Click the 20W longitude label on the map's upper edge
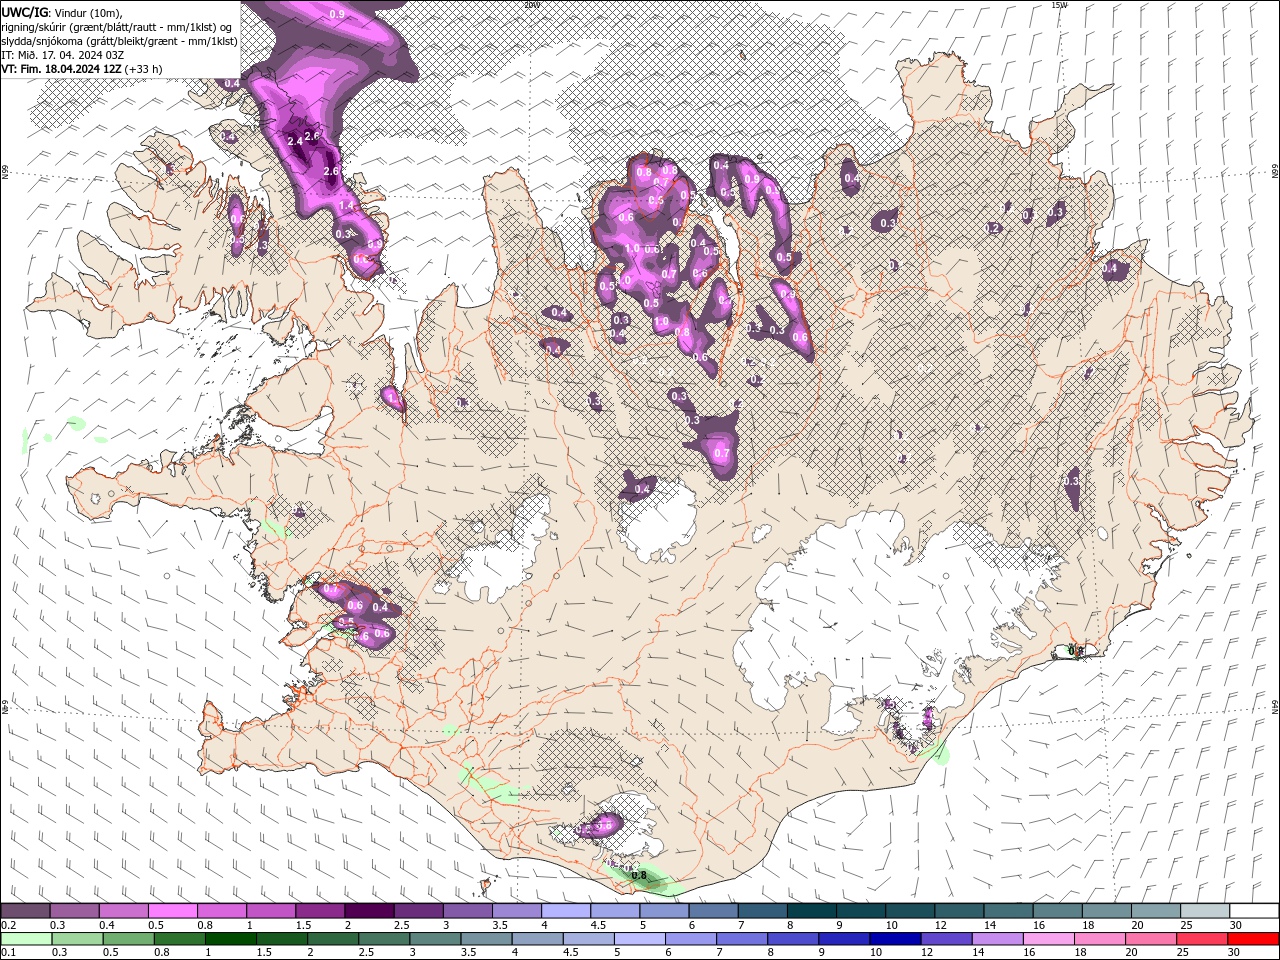Screen dimensions: 1280x960 pyautogui.click(x=532, y=4)
